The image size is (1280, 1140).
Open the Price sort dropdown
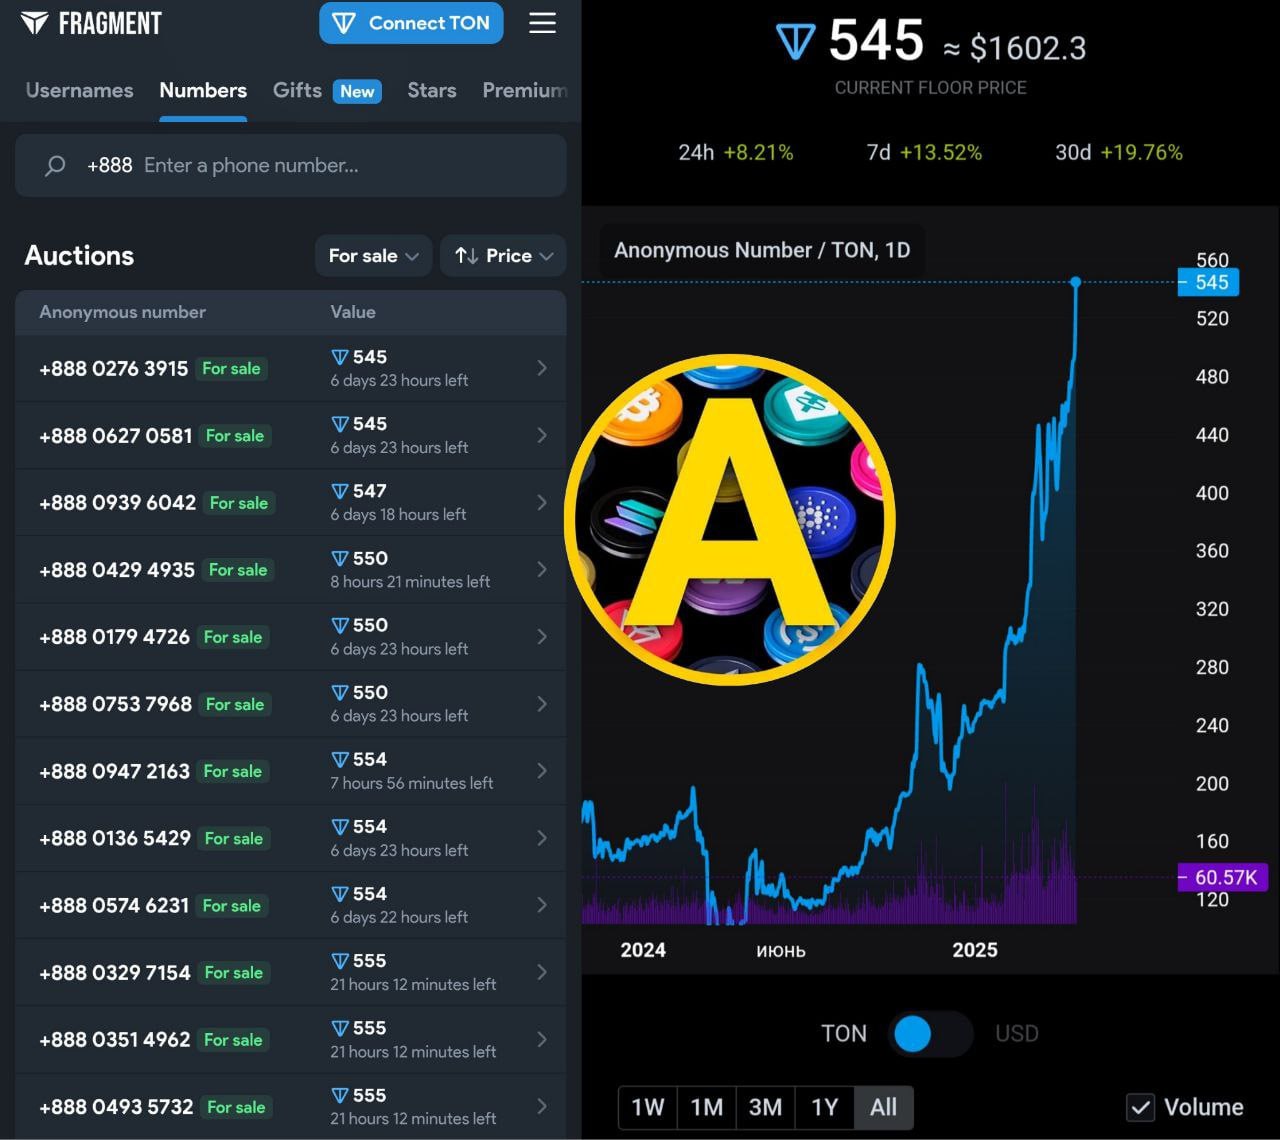point(503,256)
